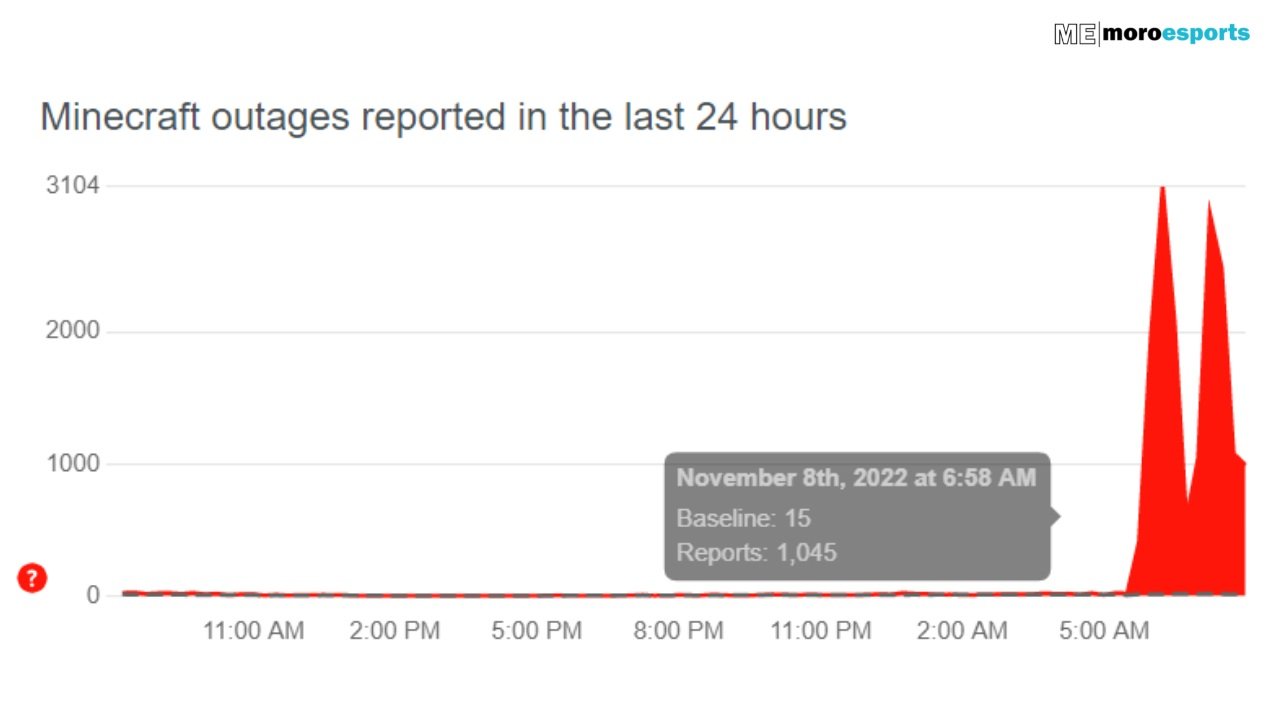Click the chart title about Minecraft outages
This screenshot has height=720, width=1280.
pos(443,117)
